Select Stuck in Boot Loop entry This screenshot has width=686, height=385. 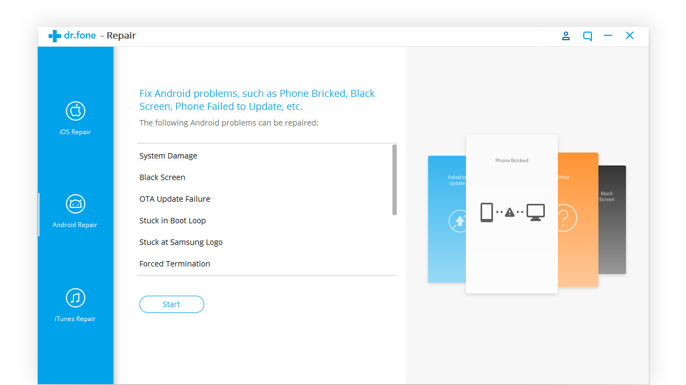(x=172, y=220)
